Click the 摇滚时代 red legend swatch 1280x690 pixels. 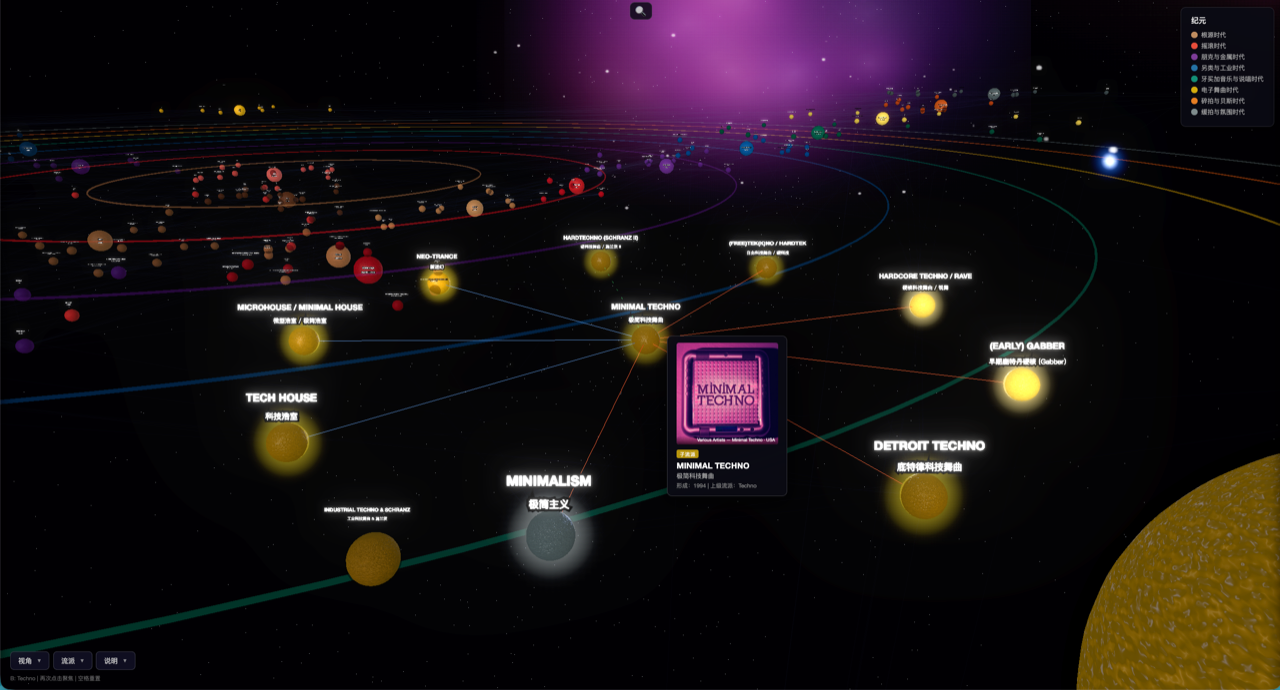coord(1195,46)
